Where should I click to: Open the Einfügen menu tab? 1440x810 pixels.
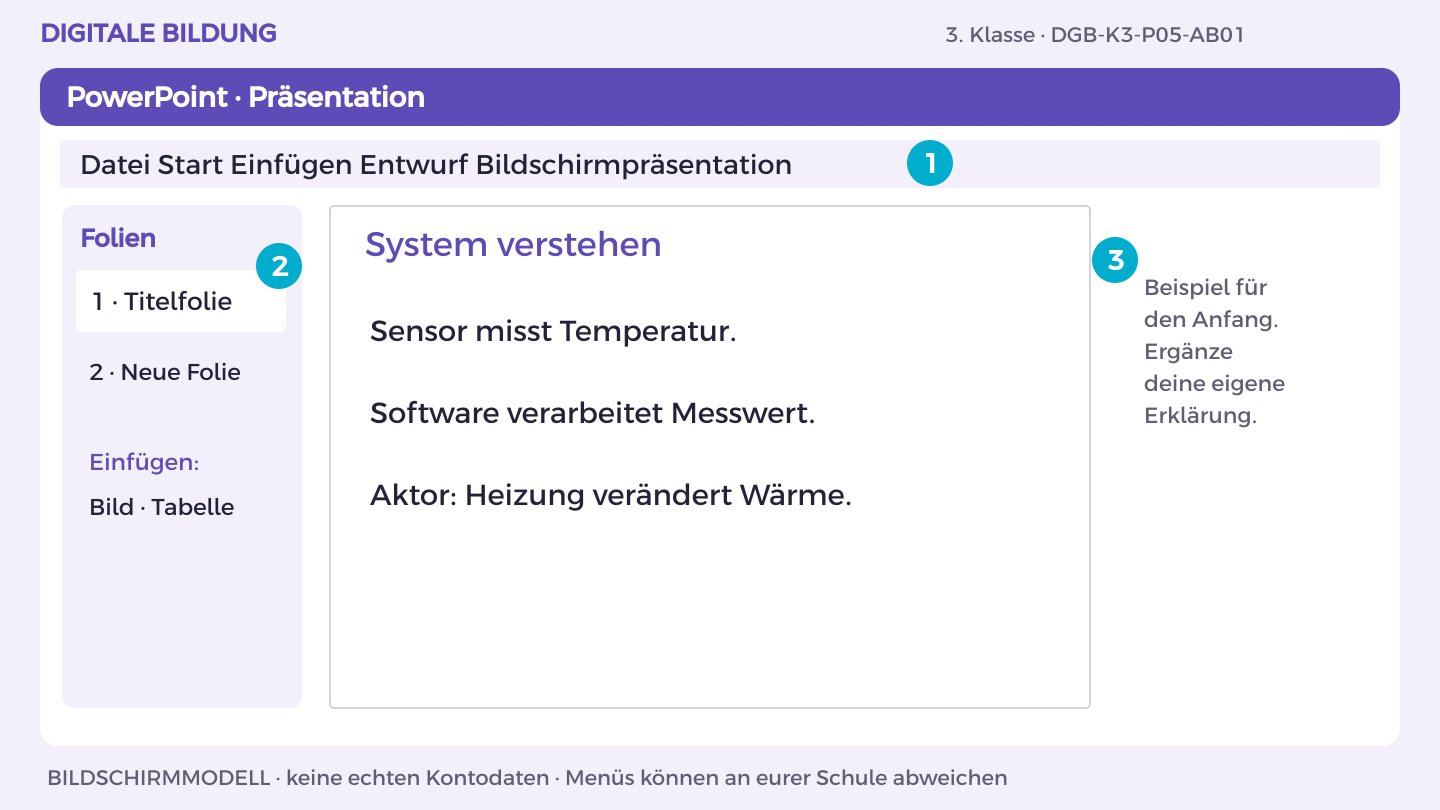(x=292, y=165)
